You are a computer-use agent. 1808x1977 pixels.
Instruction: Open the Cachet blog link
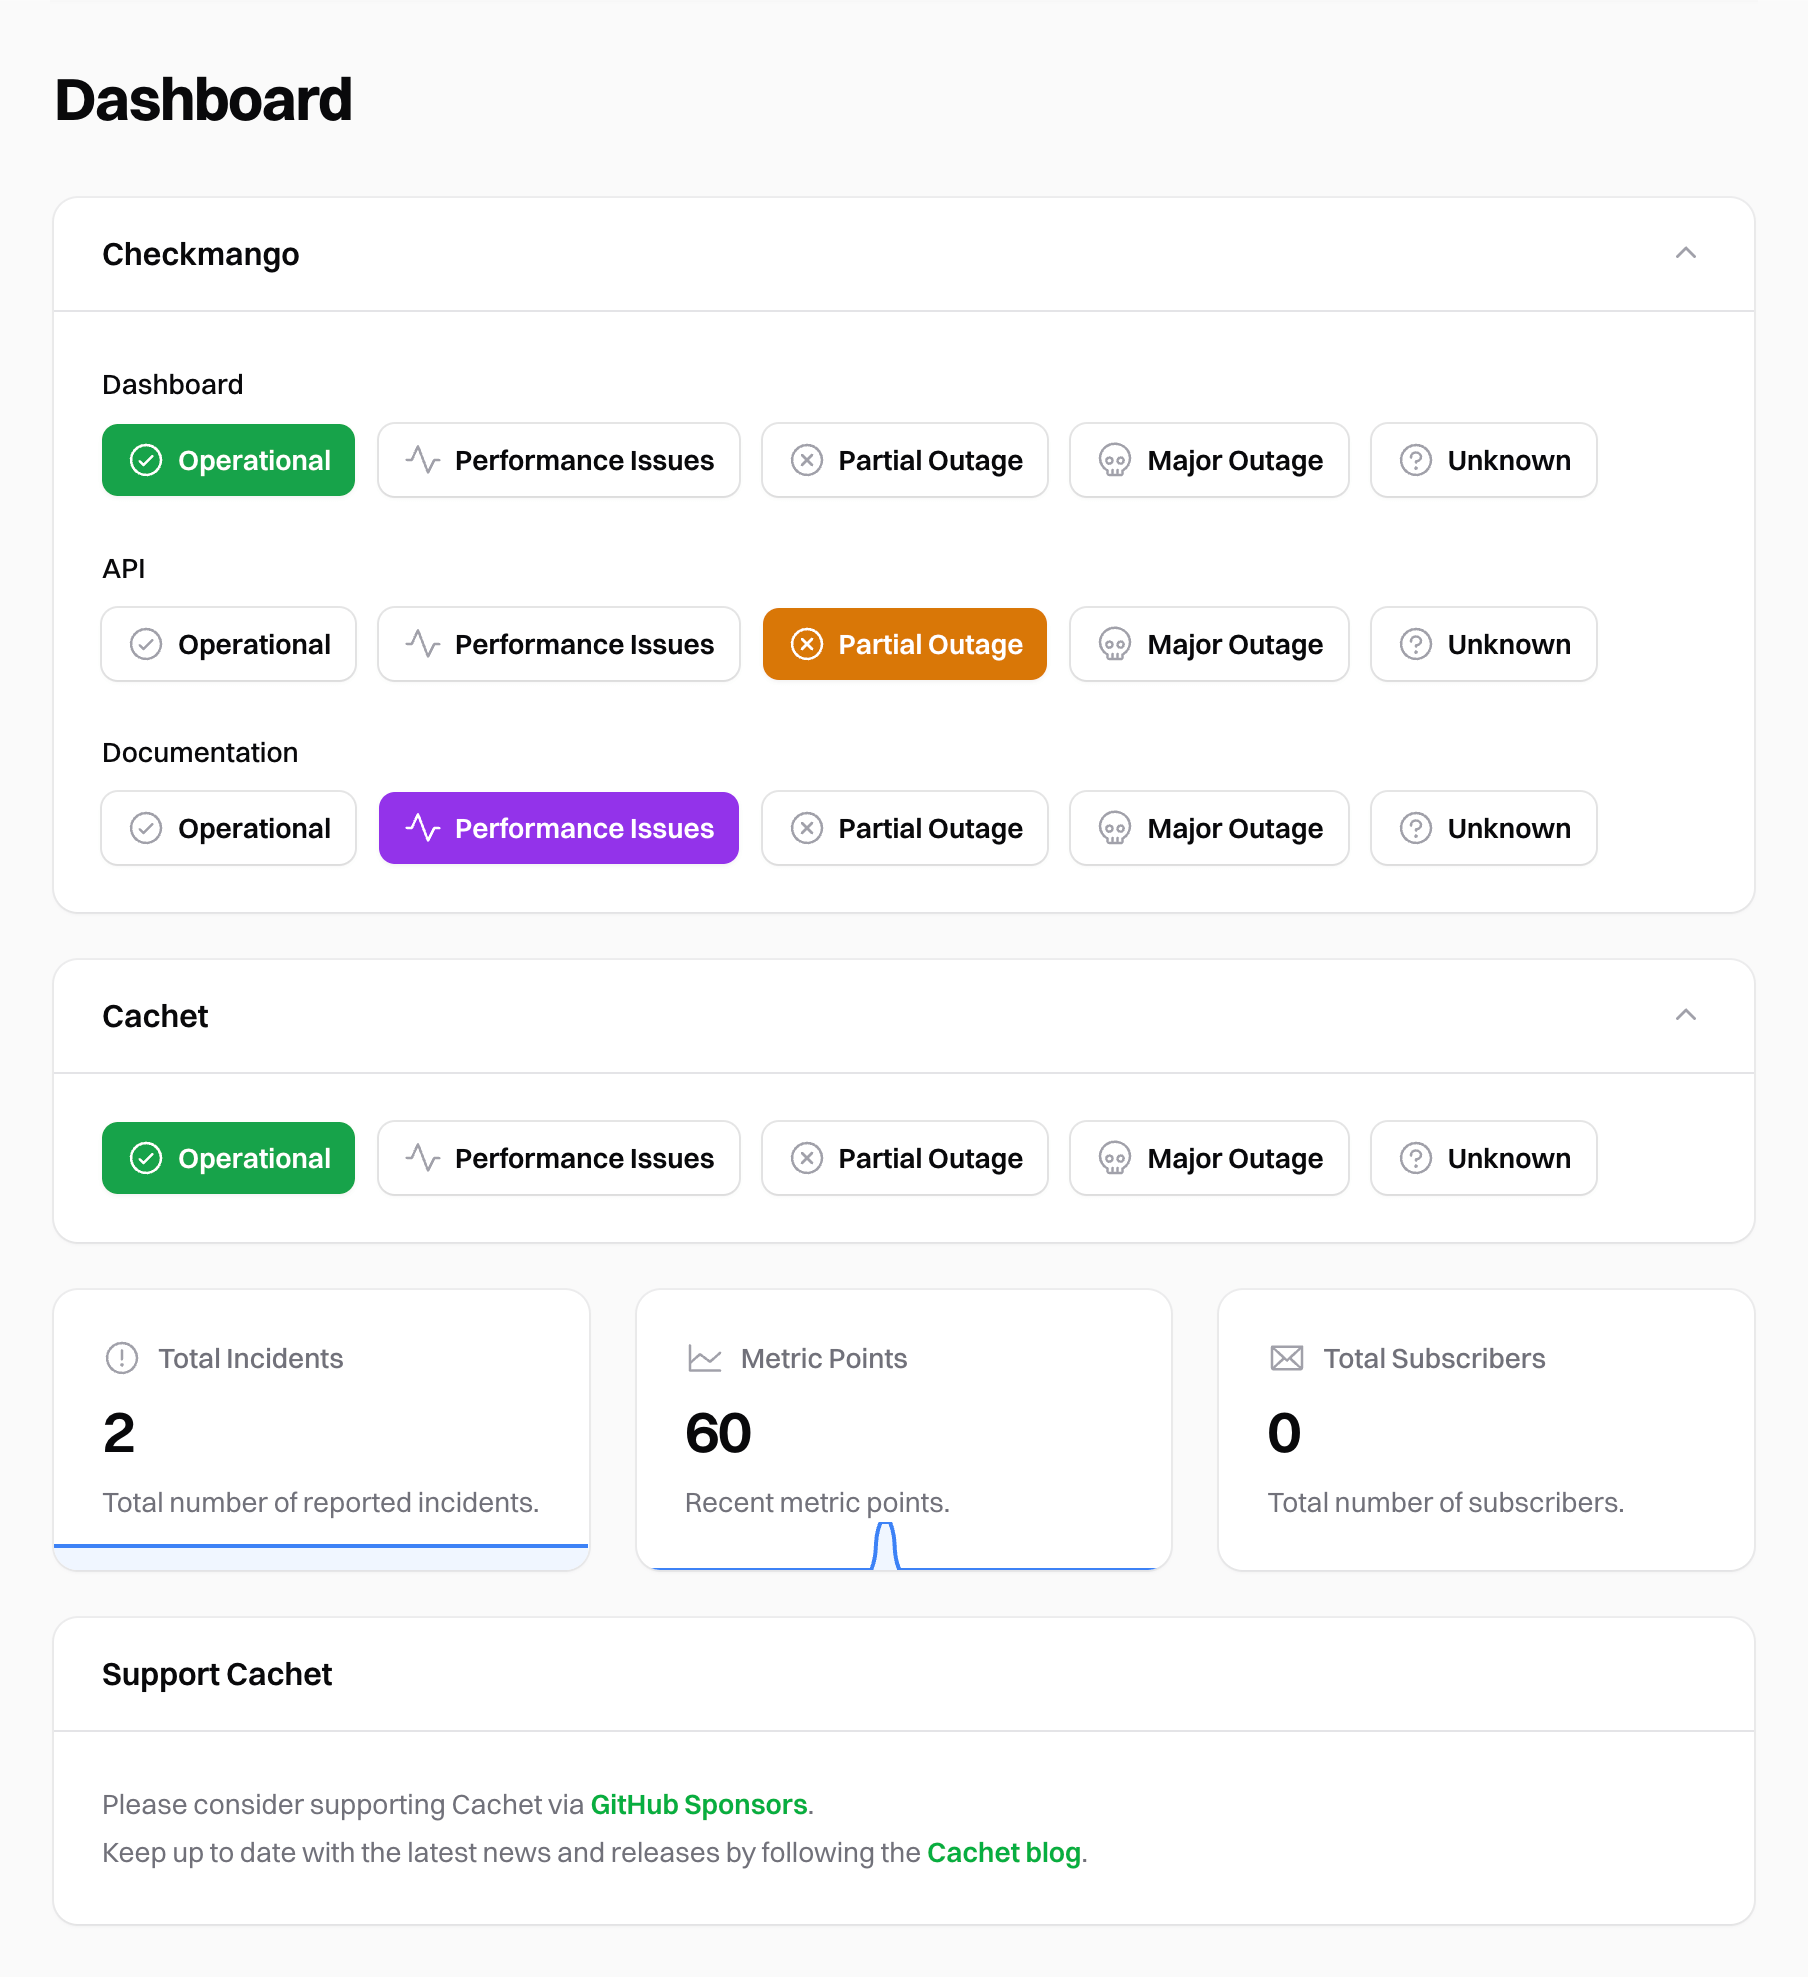point(1004,1852)
